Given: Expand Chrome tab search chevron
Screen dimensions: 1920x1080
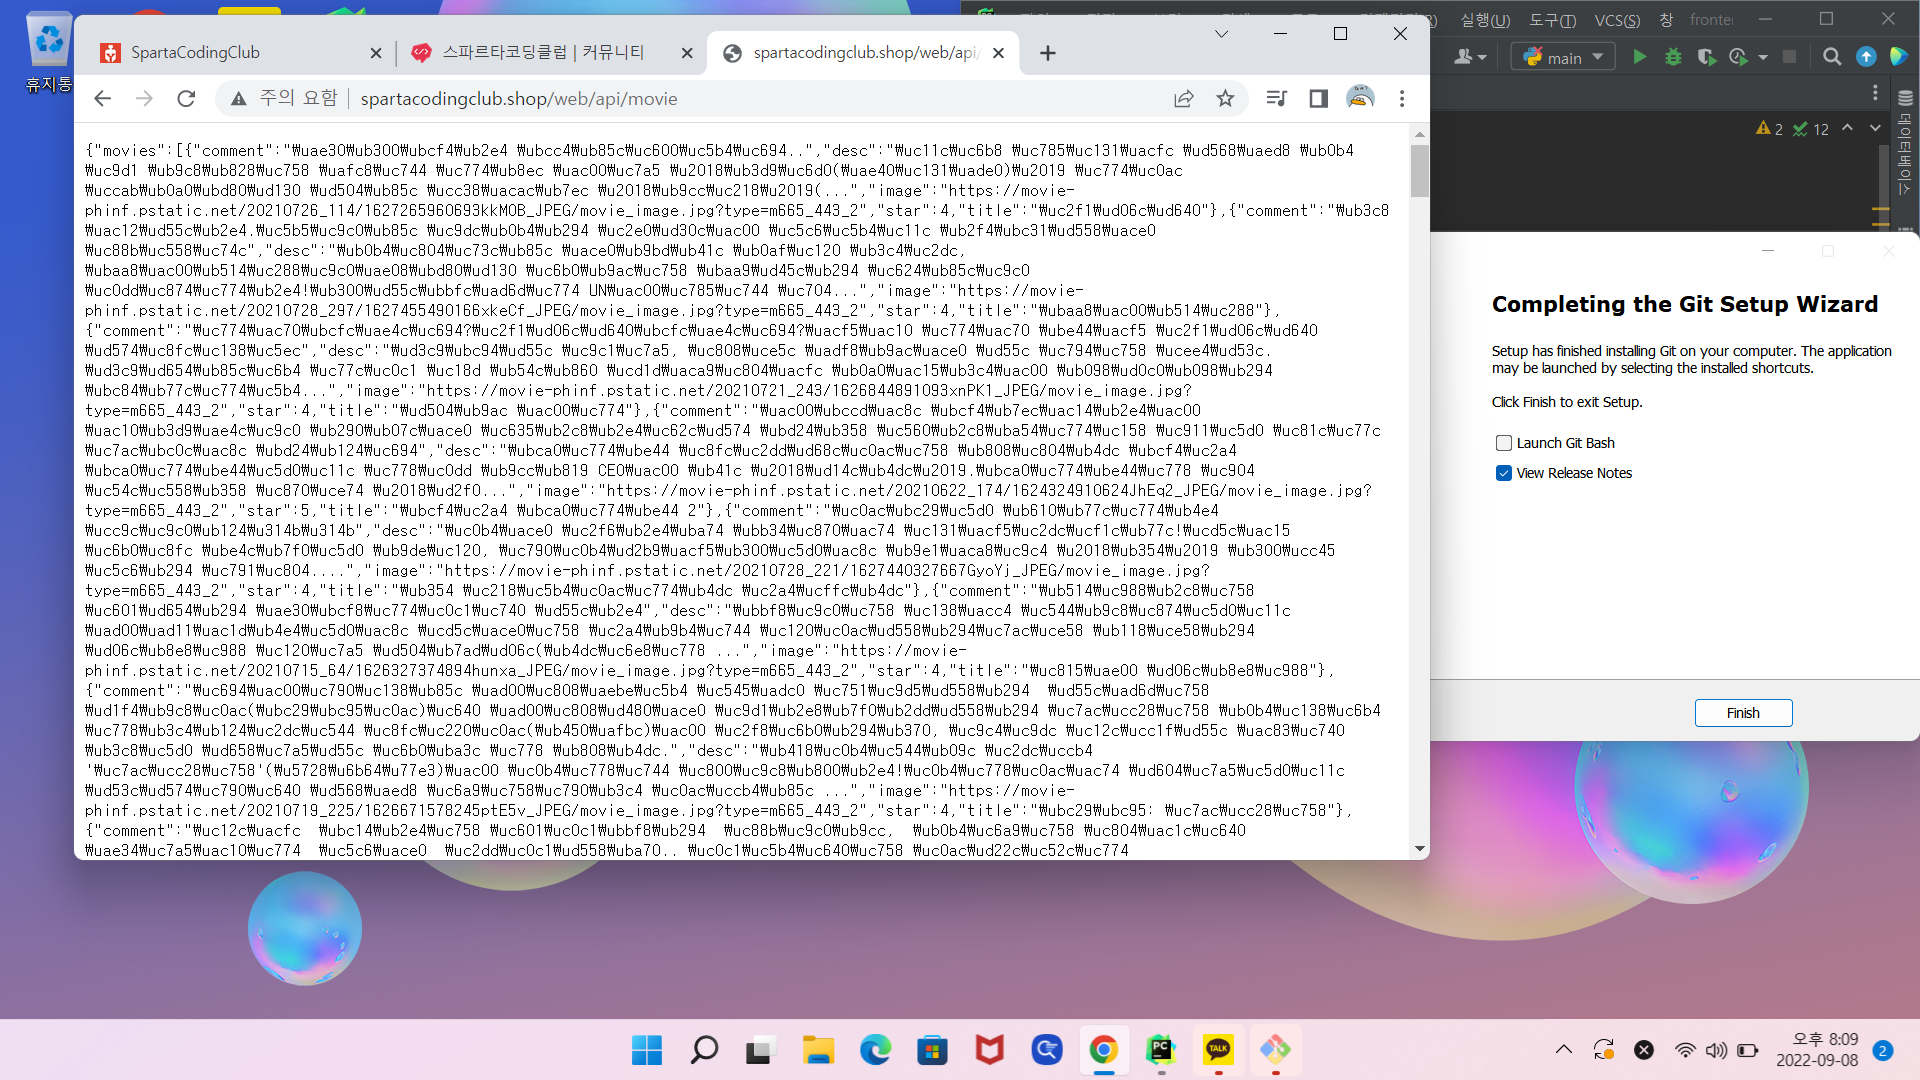Looking at the screenshot, I should point(1221,34).
